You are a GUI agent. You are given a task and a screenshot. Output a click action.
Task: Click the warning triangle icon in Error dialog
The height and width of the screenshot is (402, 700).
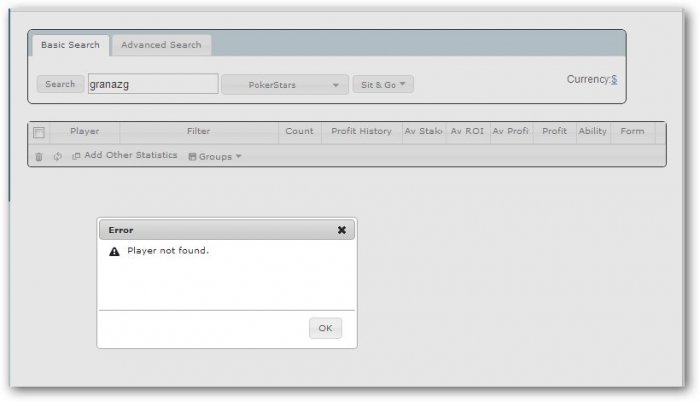114,251
